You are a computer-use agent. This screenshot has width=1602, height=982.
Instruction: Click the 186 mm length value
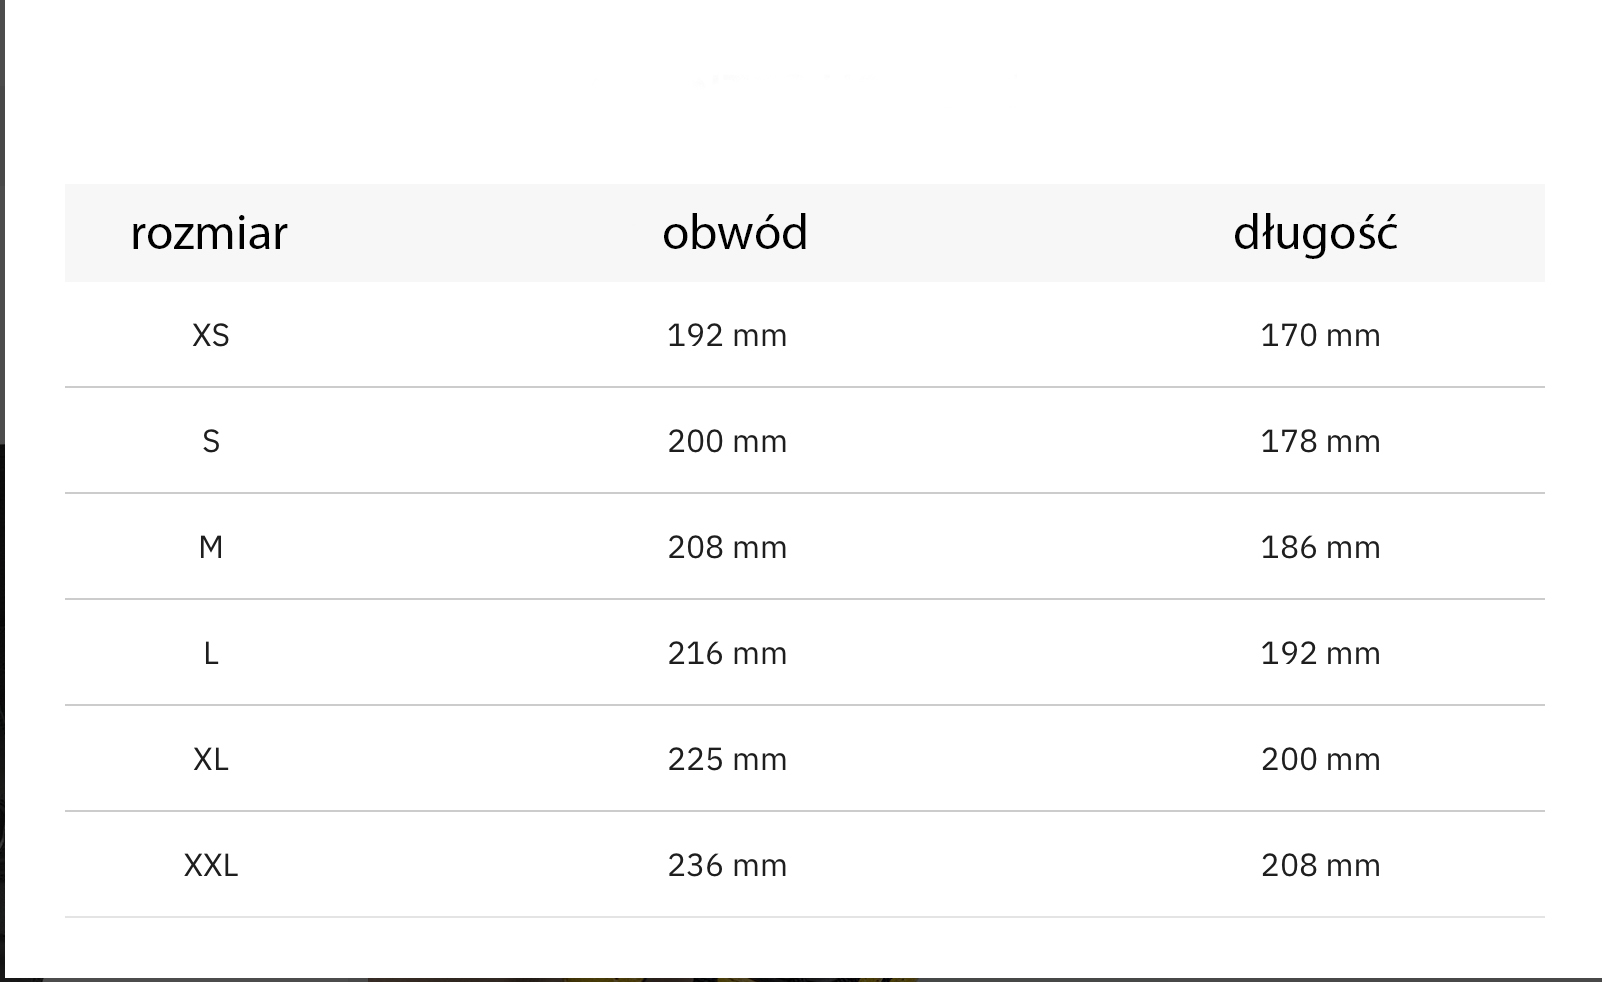pos(1320,547)
